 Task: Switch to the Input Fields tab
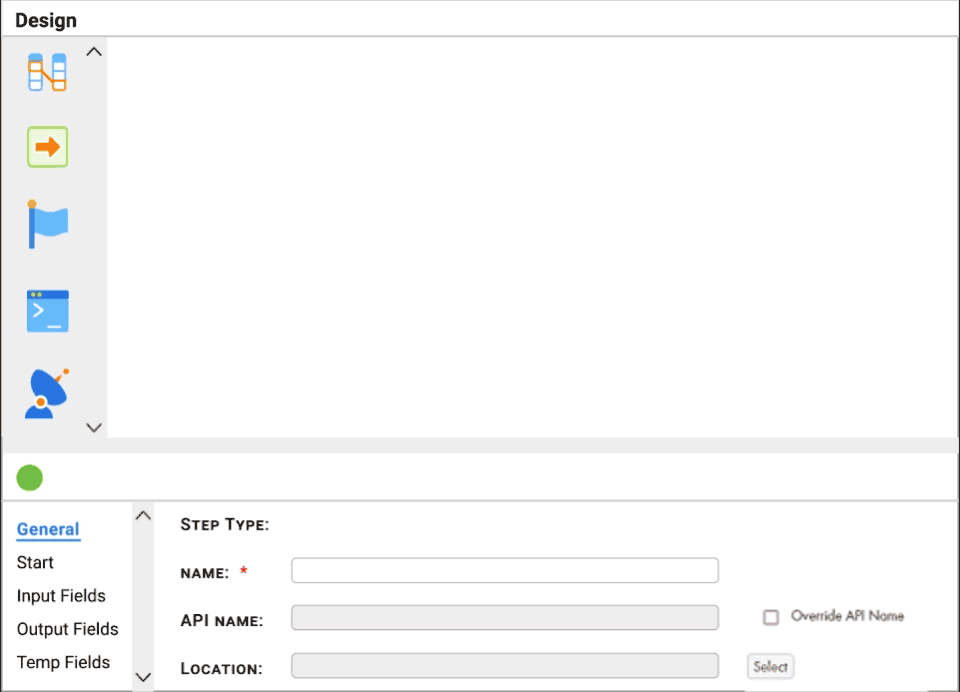60,595
